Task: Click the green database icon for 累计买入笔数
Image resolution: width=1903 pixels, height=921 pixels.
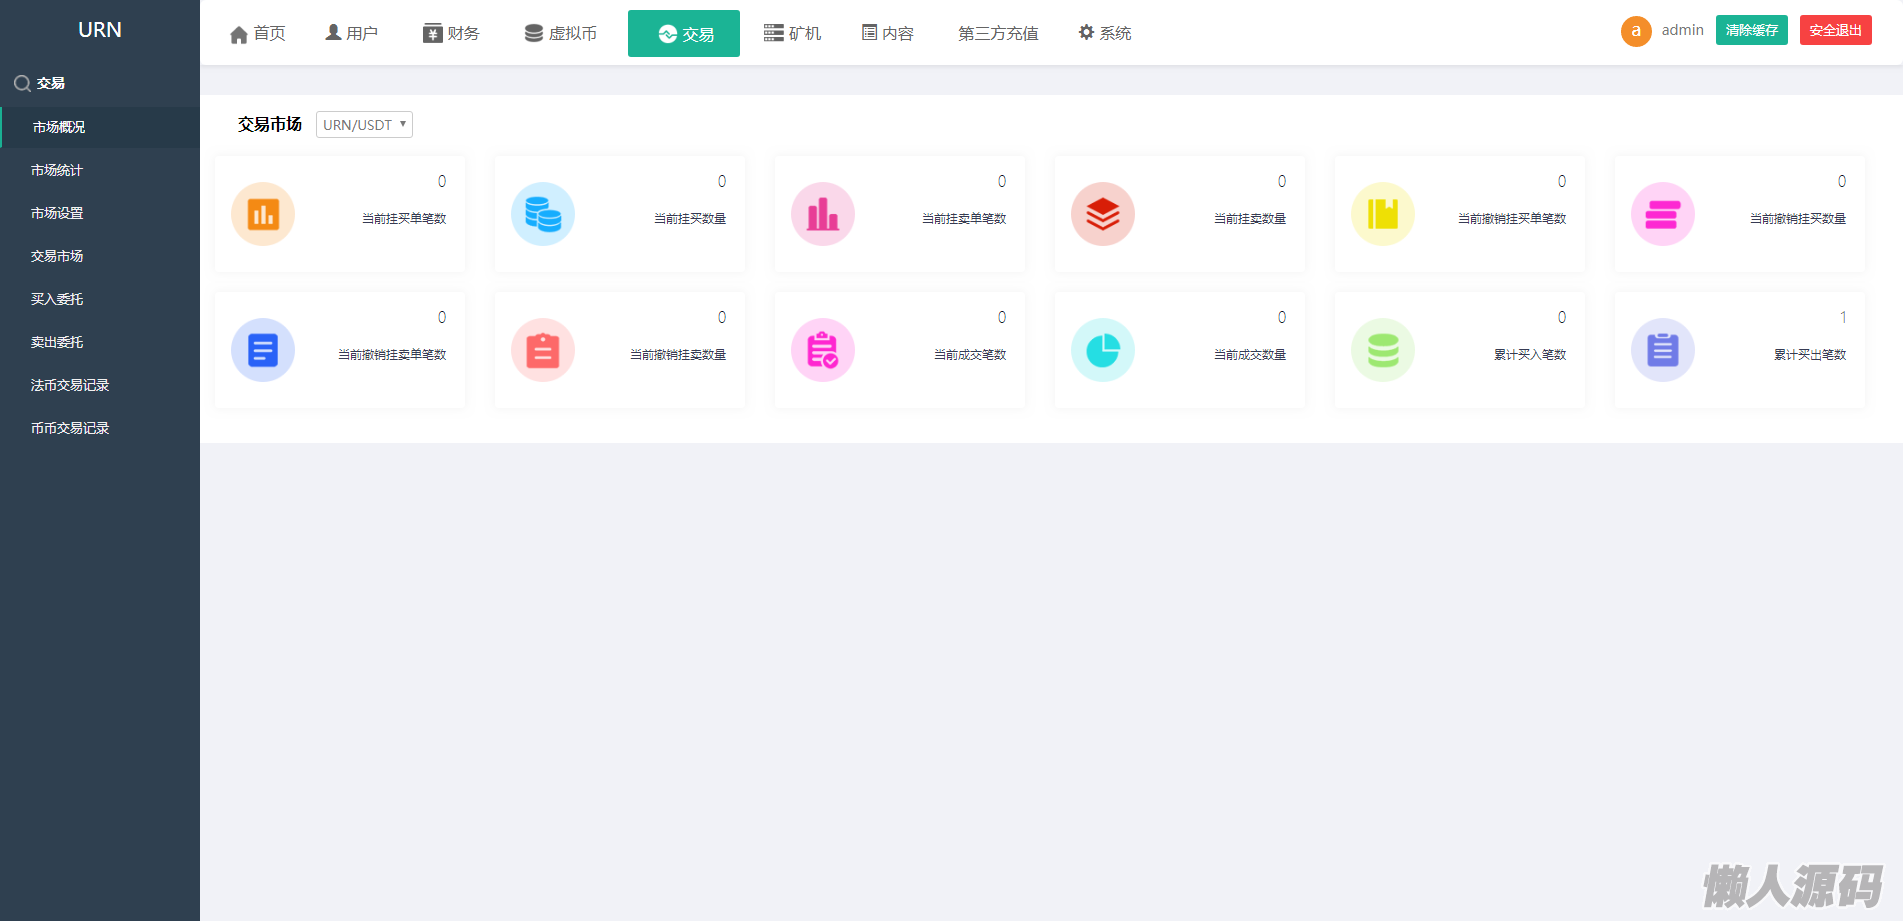Action: click(x=1383, y=350)
